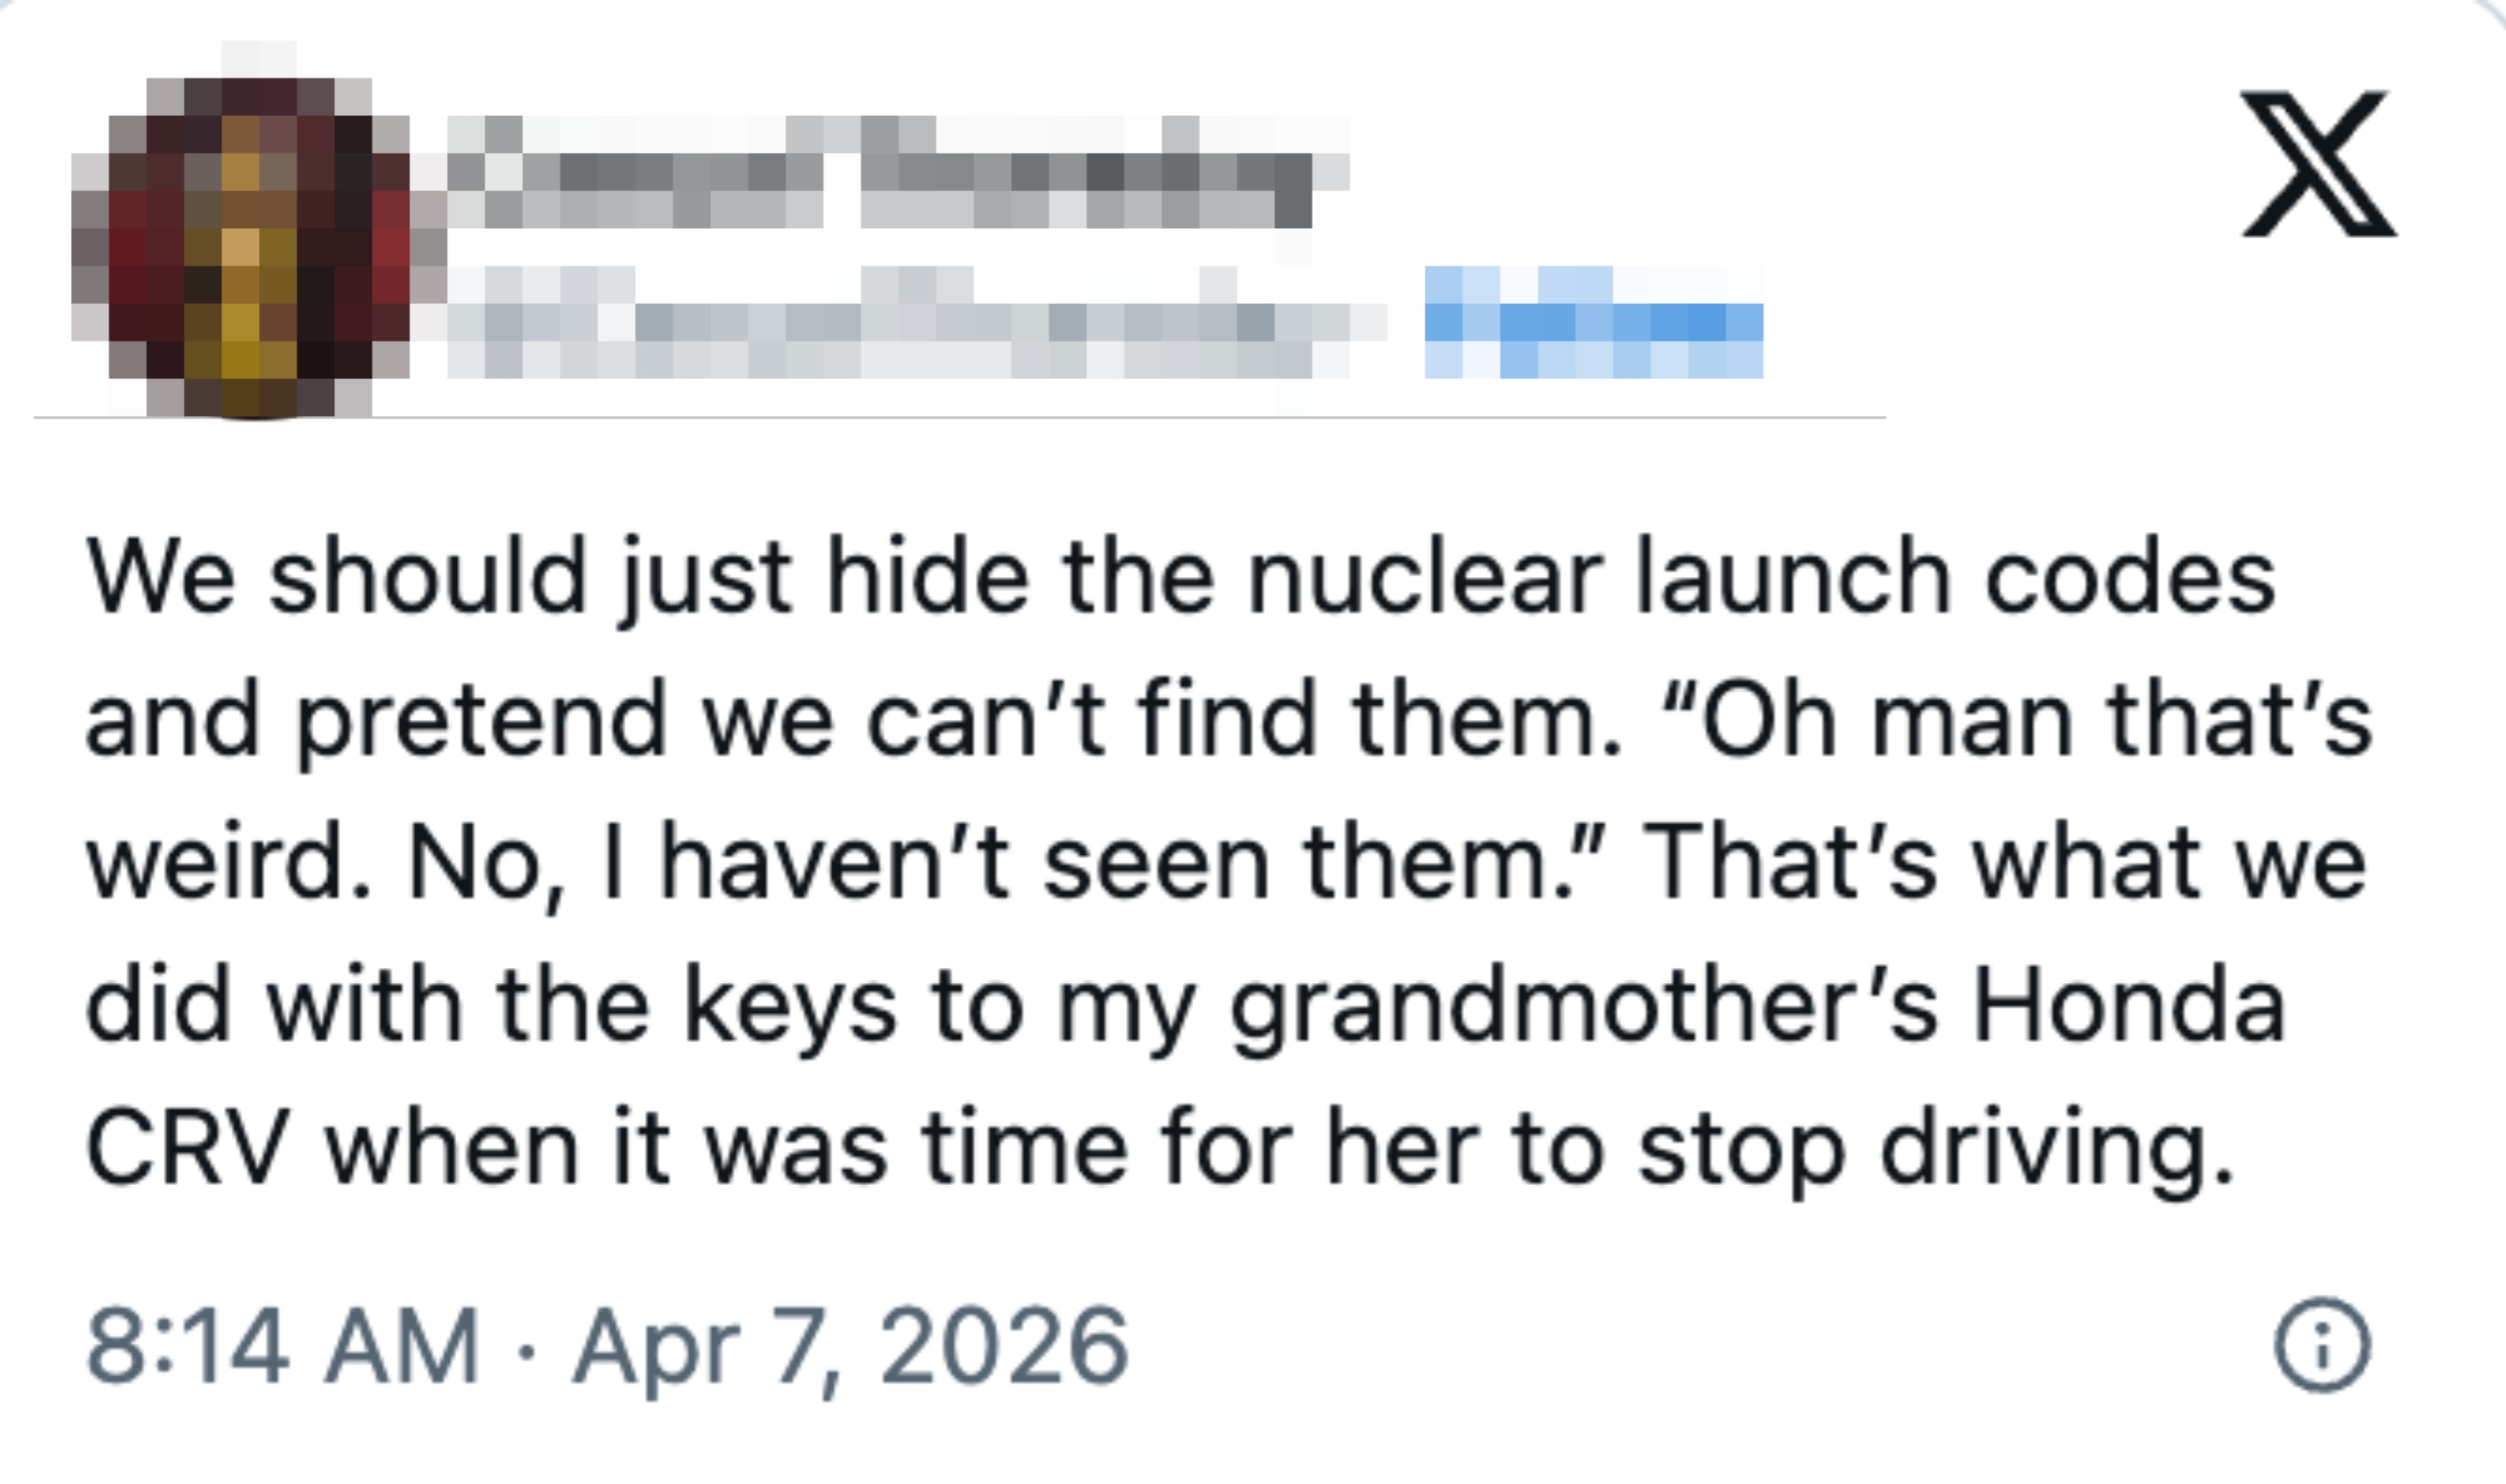Screen dimensions: 2506x1484
Task: Open the Twitter for Websites info icon
Action: [x=2322, y=1345]
